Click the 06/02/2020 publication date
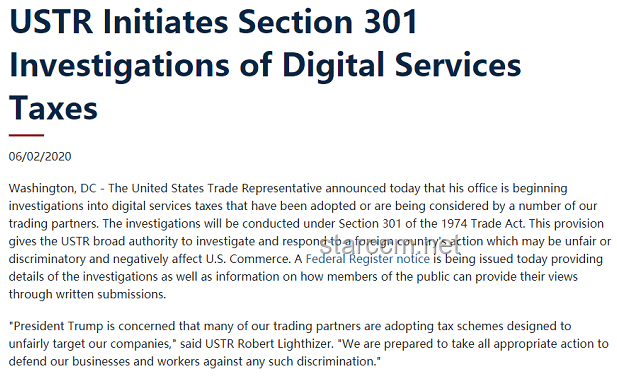 [40, 157]
